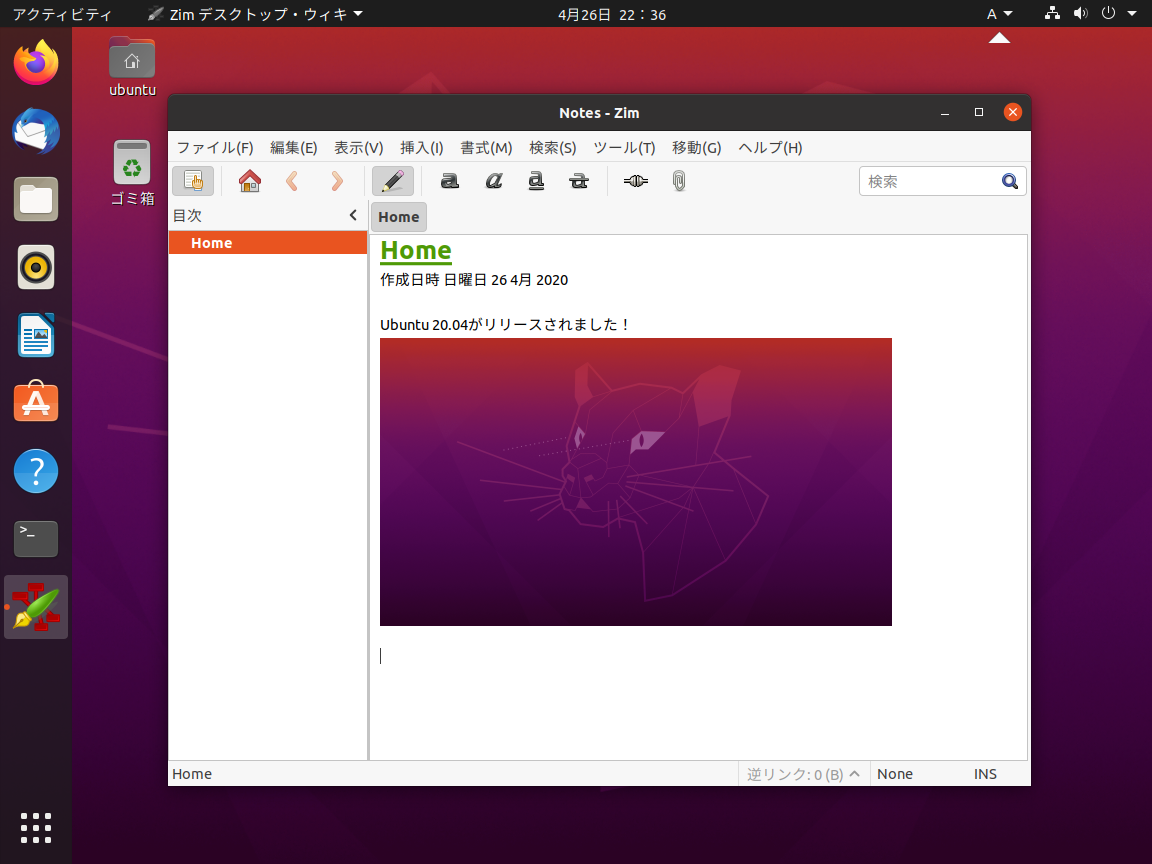Show the applications grid
The image size is (1152, 864).
36,828
